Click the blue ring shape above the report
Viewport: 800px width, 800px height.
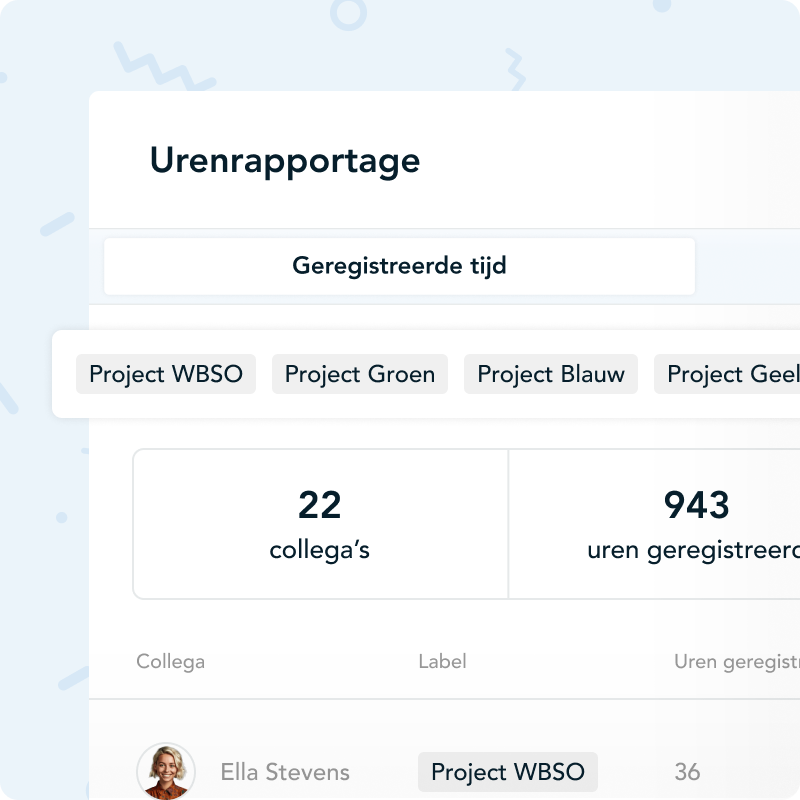tap(348, 13)
